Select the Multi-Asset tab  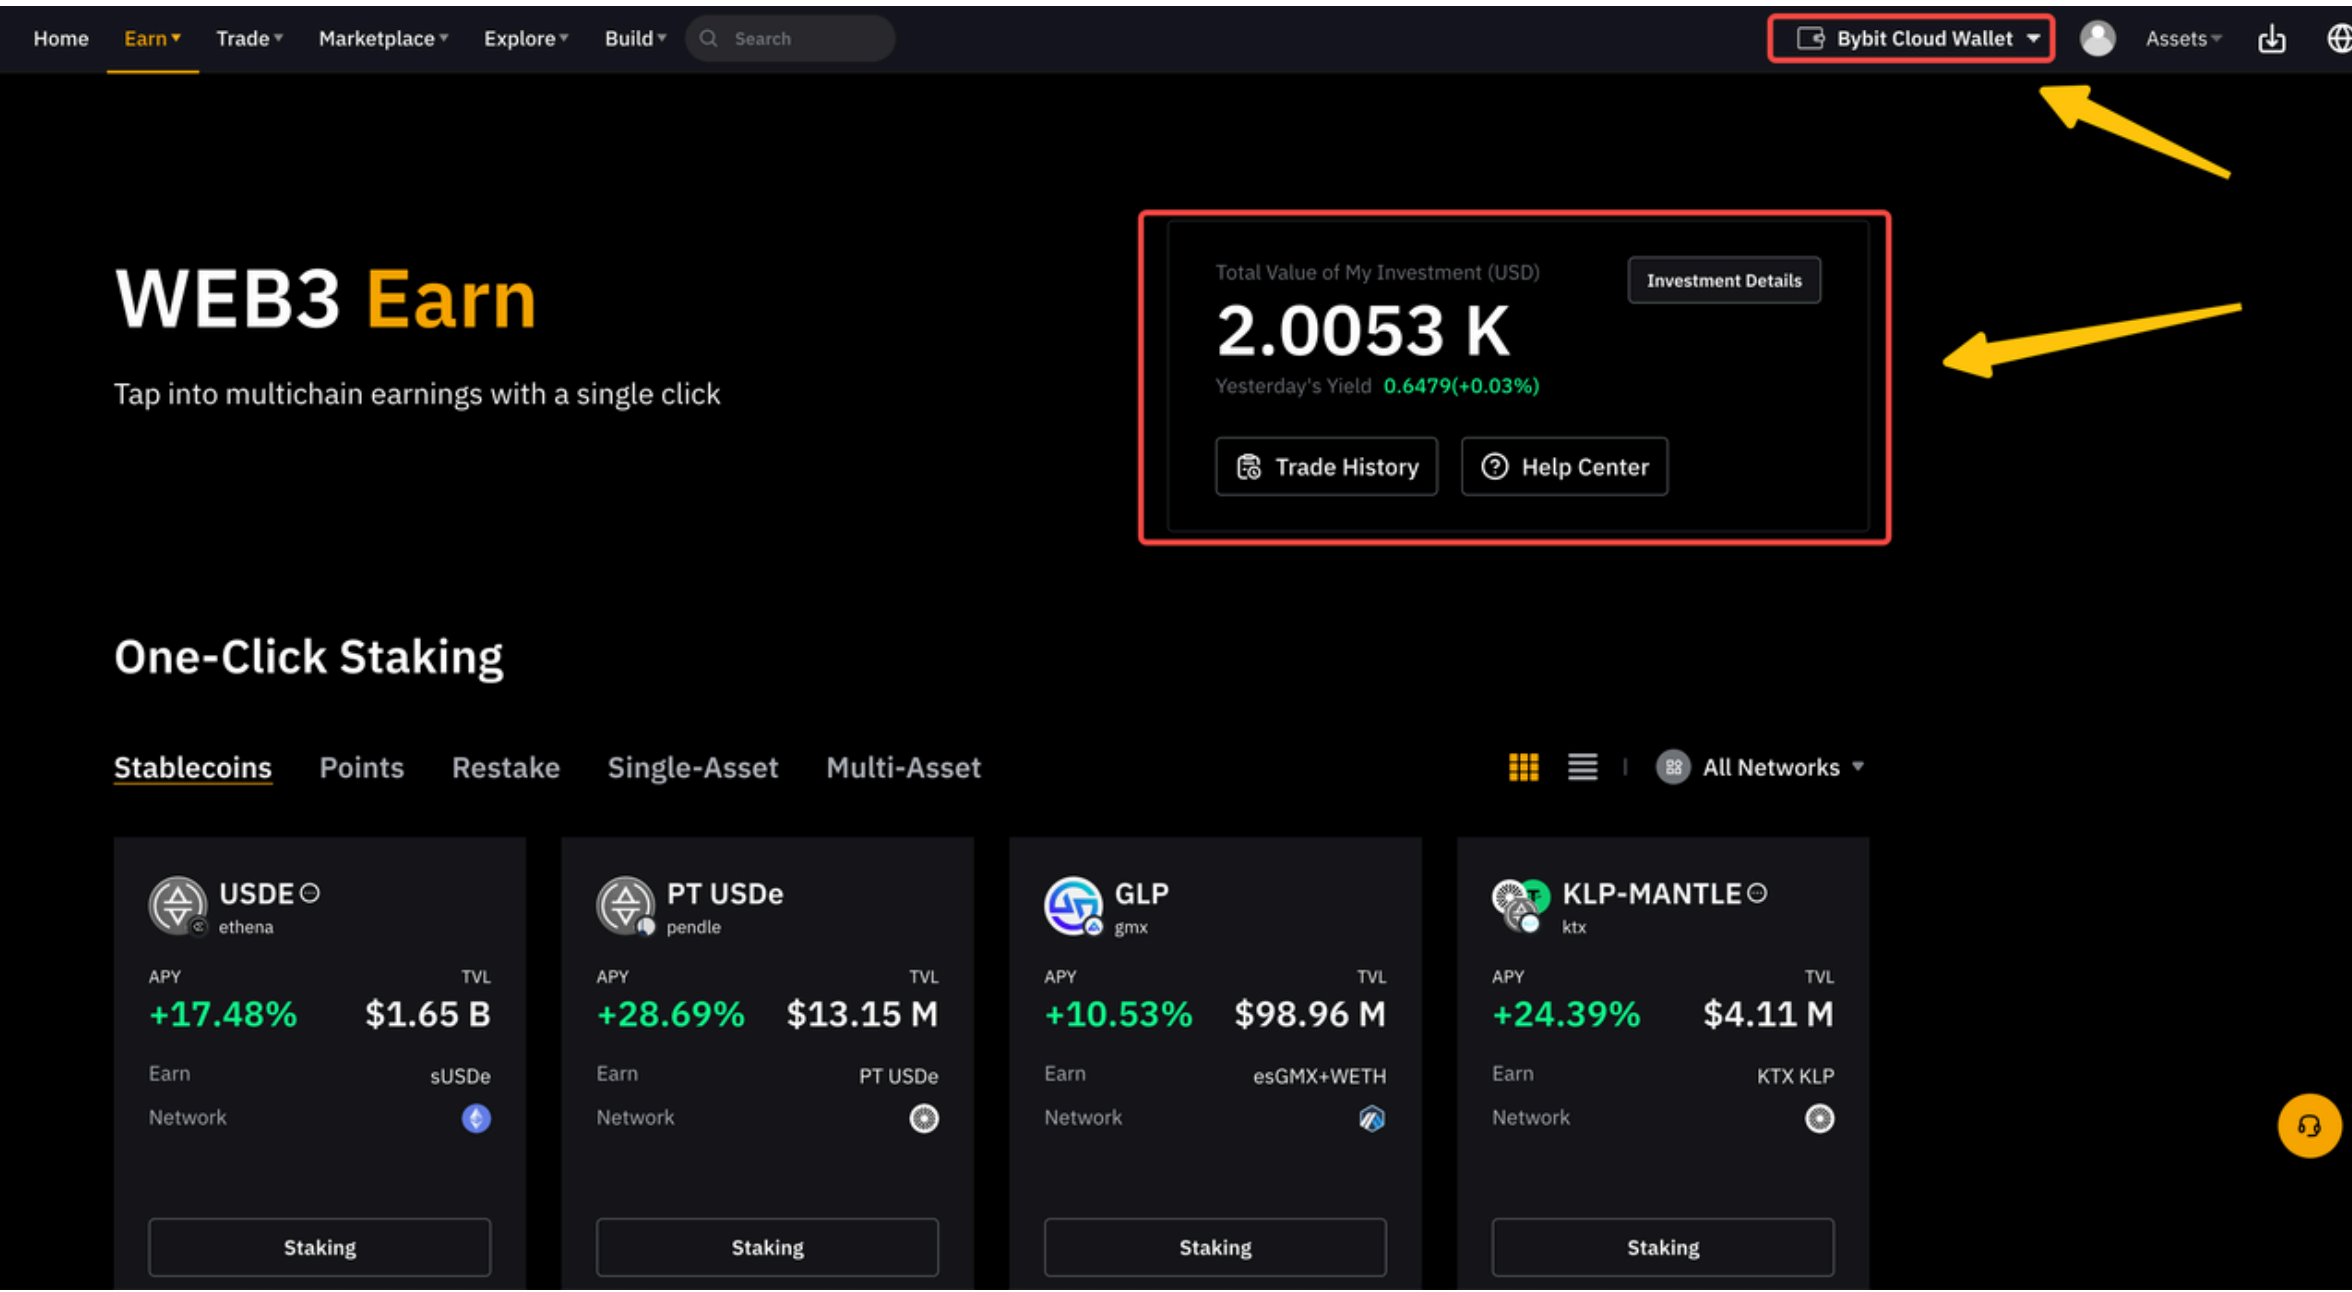[x=903, y=767]
